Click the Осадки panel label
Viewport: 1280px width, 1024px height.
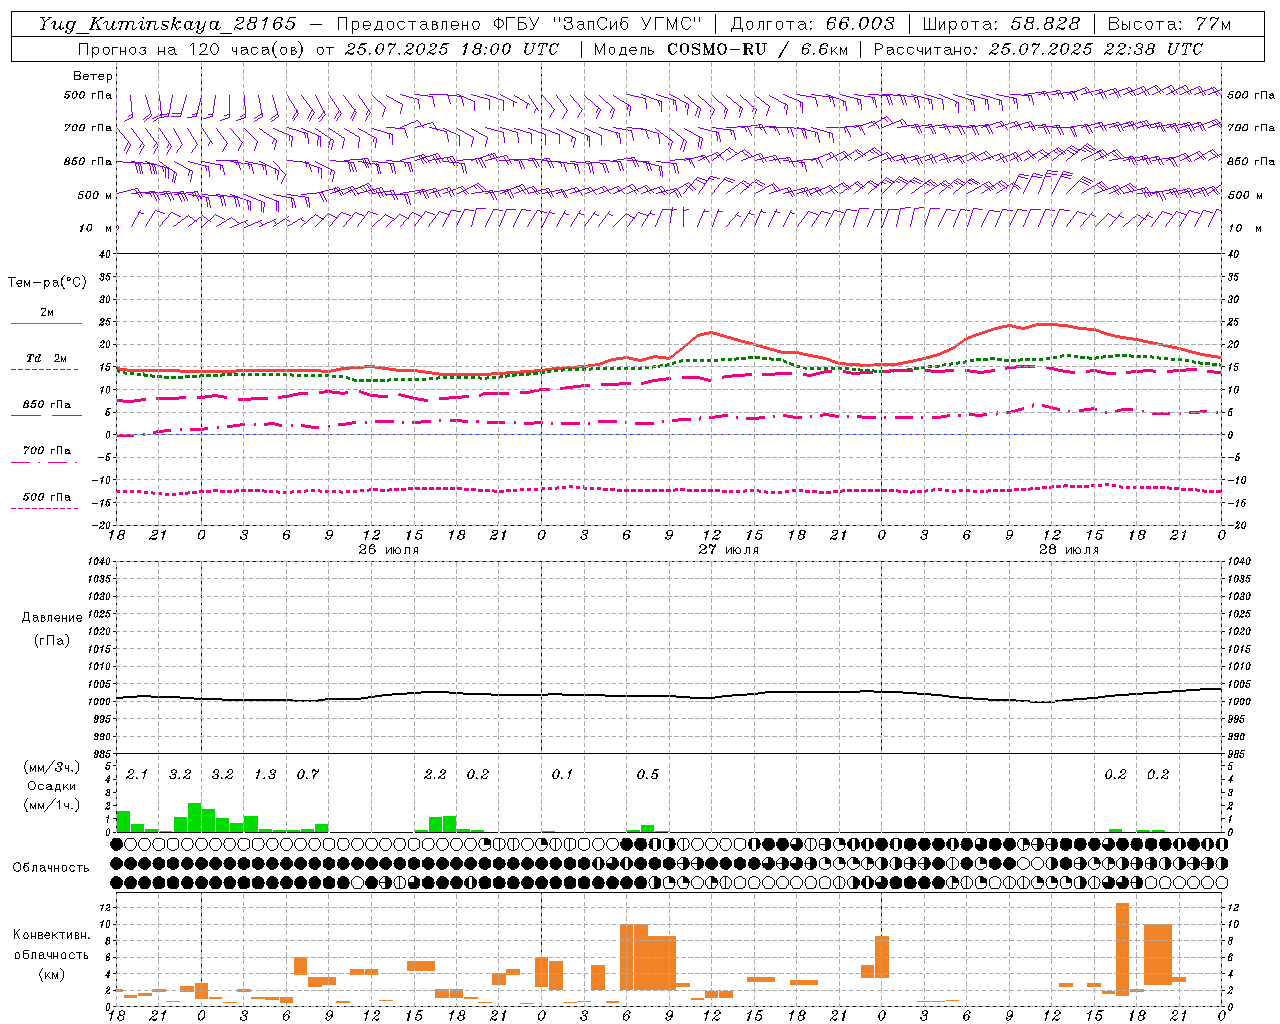(51, 786)
